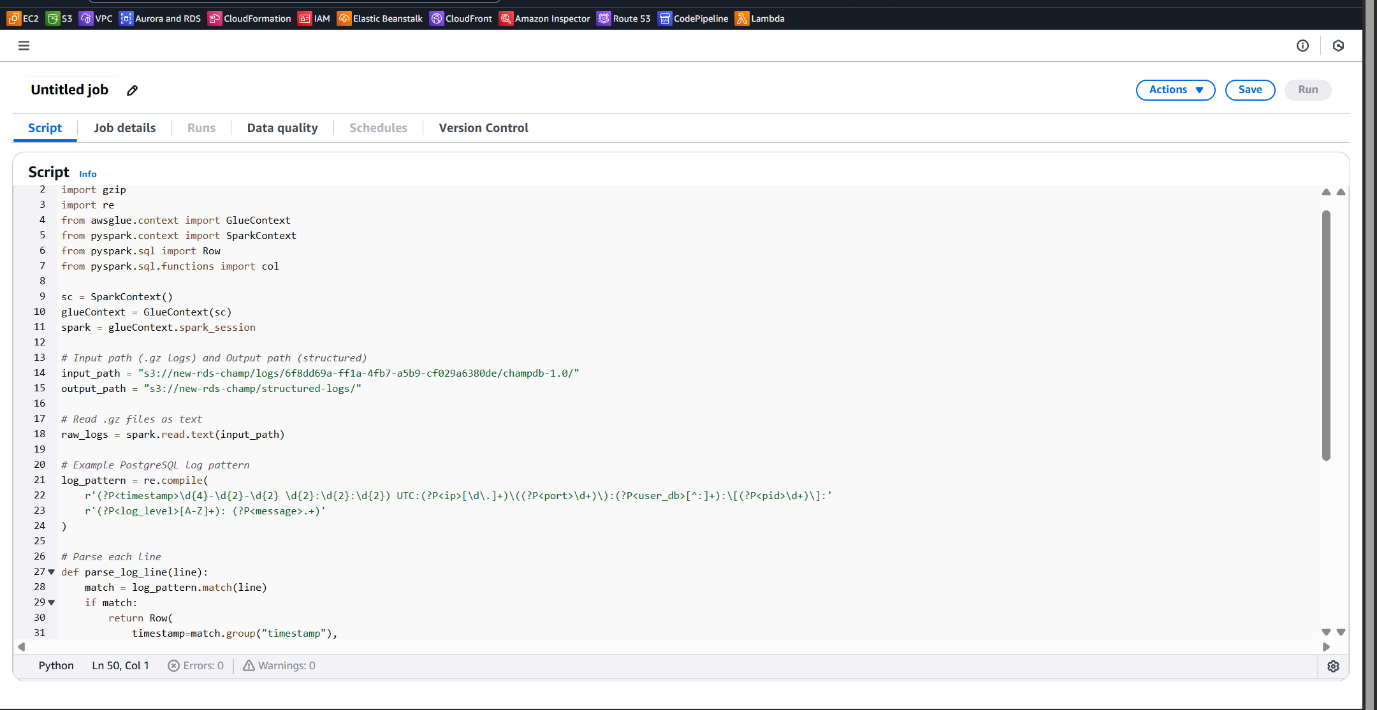The image size is (1377, 710).
Task: Open the CloudFront shortcut
Action: tap(462, 18)
